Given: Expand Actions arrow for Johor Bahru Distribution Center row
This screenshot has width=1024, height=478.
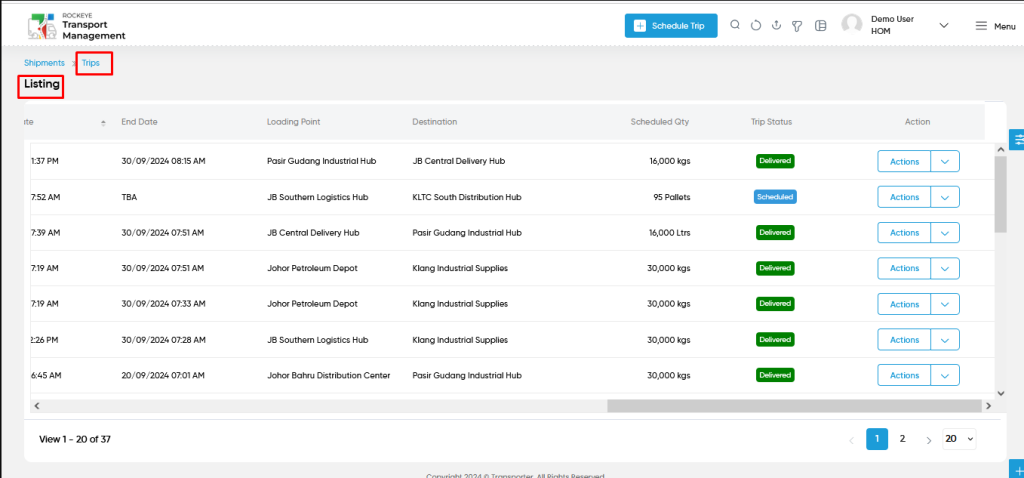Looking at the screenshot, I should click(x=945, y=375).
